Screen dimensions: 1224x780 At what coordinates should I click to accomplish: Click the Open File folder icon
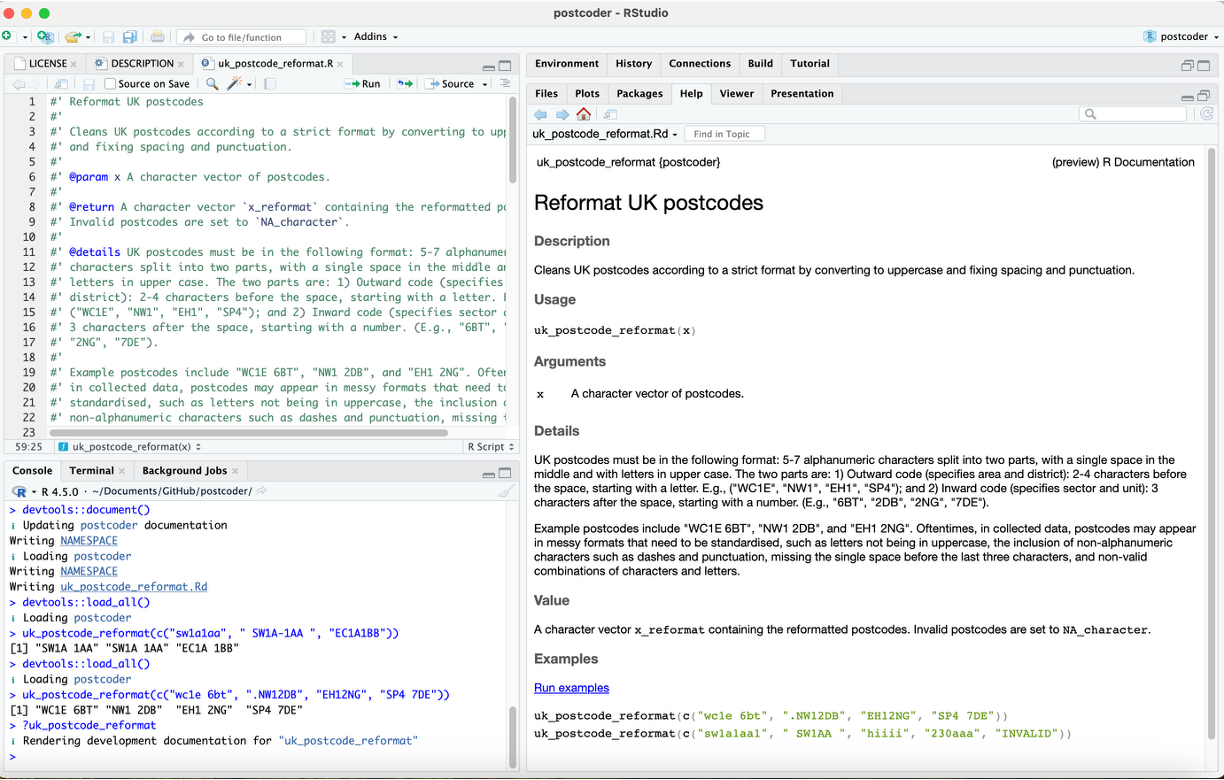click(x=73, y=36)
